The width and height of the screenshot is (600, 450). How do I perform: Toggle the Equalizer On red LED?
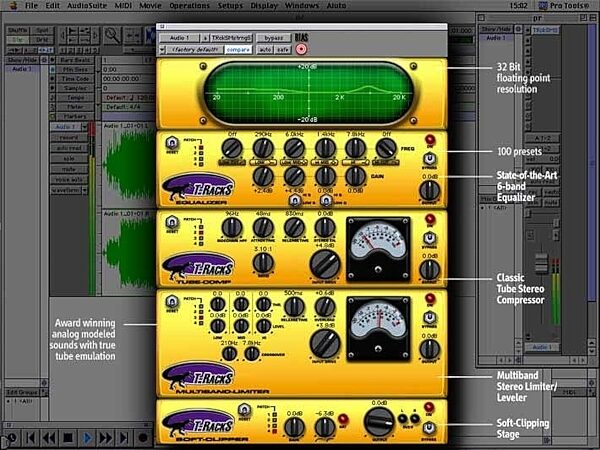coord(430,139)
